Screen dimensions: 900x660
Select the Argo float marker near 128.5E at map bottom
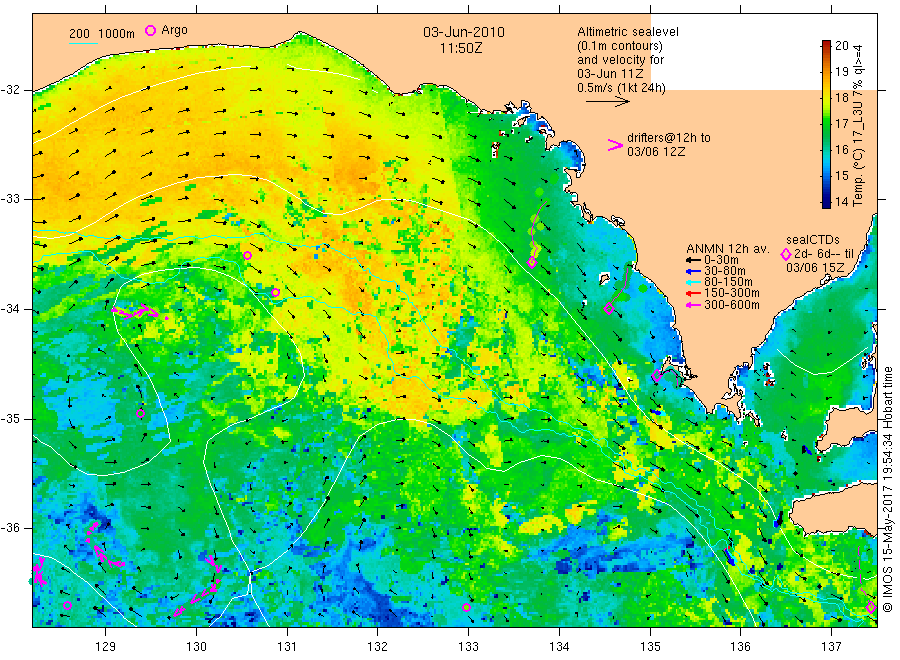pos(67,605)
